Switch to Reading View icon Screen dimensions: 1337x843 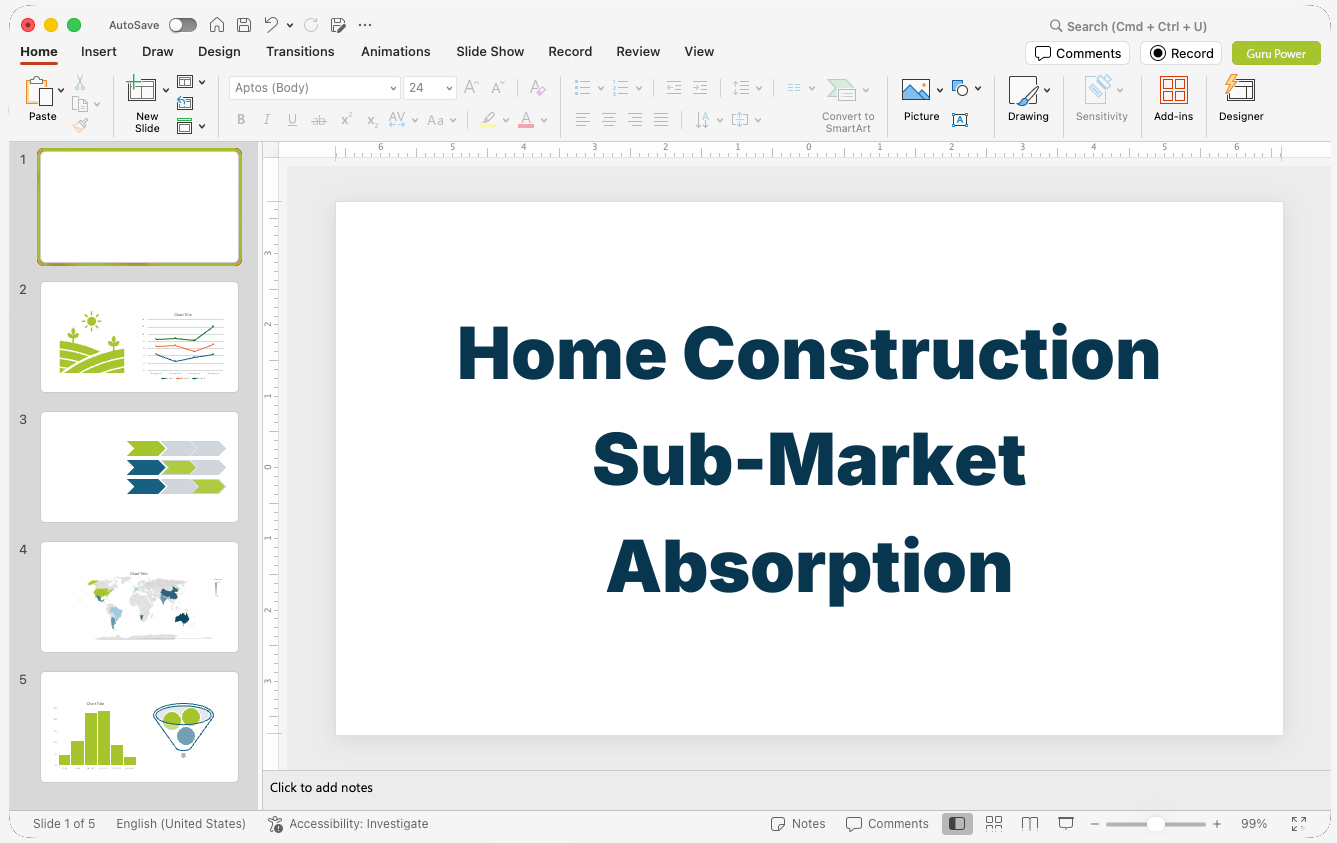point(1030,824)
